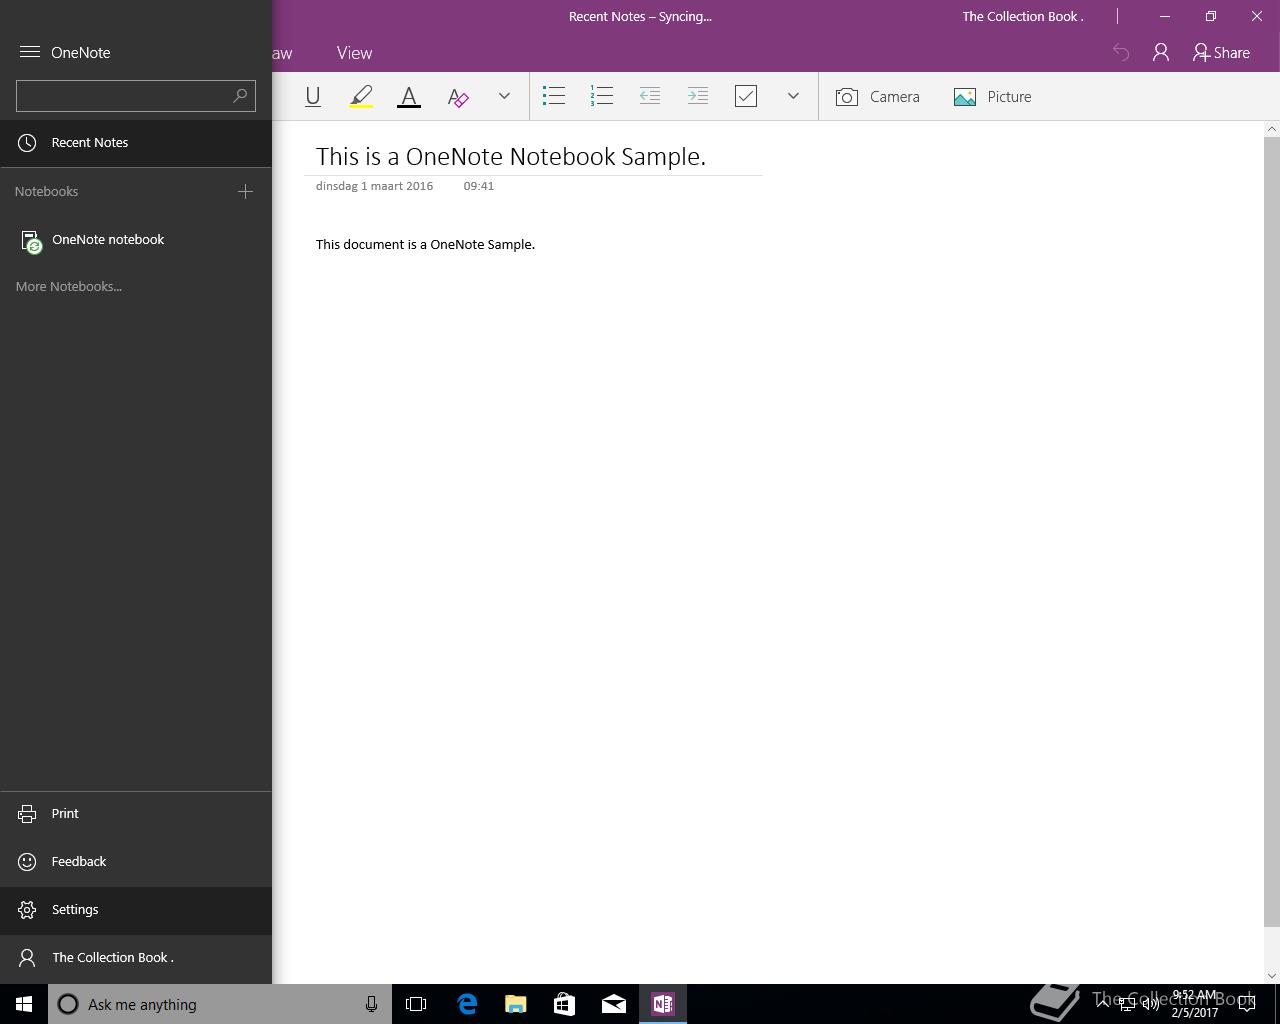Open Task View on taskbar

click(x=416, y=1004)
